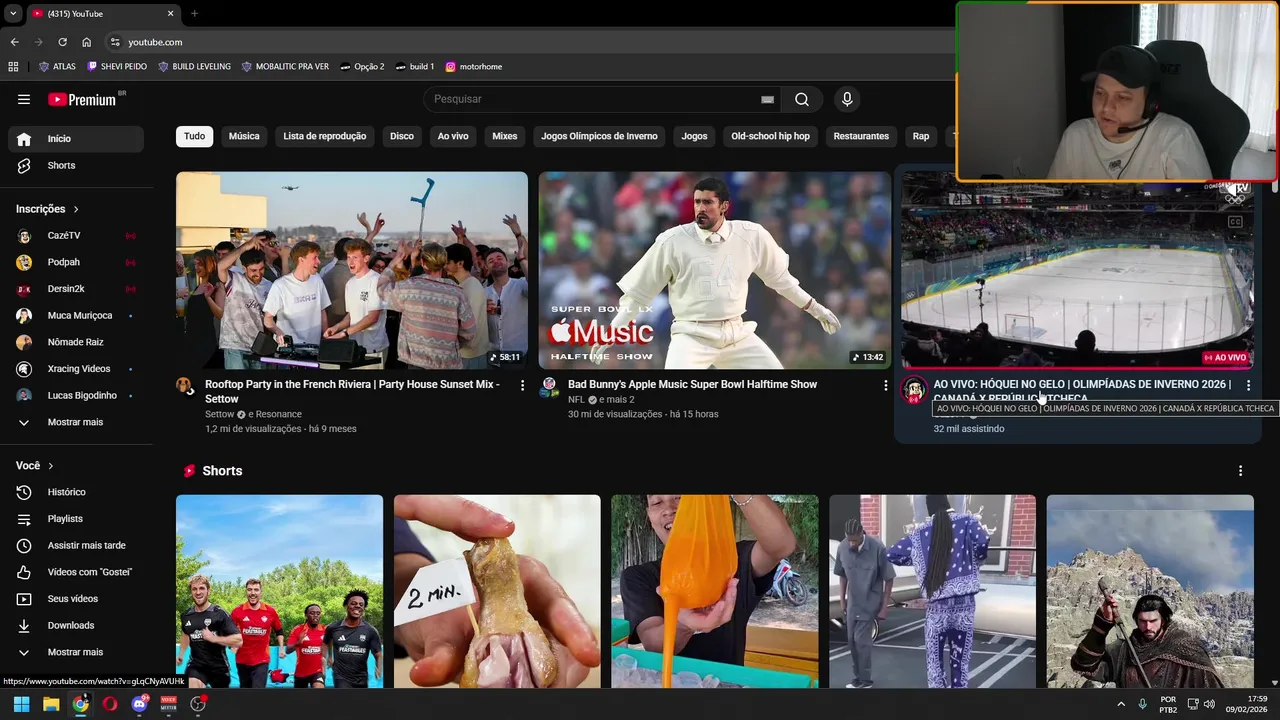Screen dimensions: 1280x720
Task: Open the Chrome apps grid in the bookmarks bar
Action: click(x=13, y=67)
